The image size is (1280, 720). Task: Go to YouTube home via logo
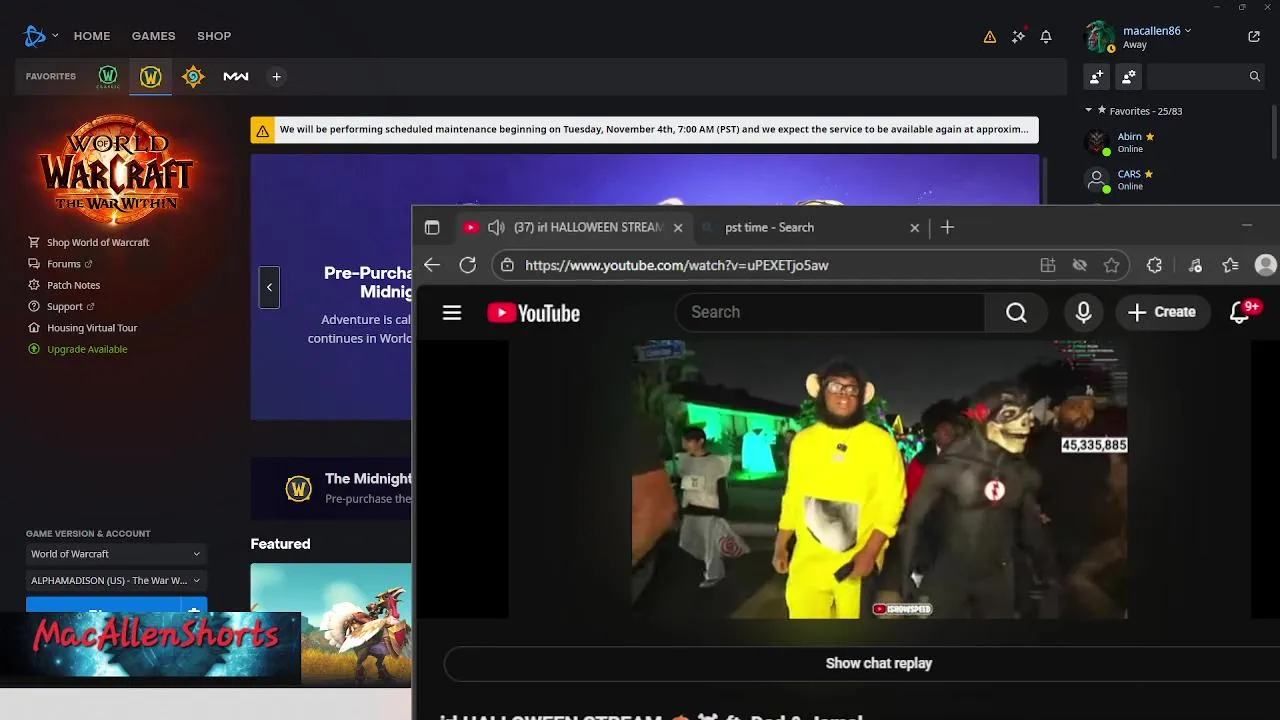click(x=534, y=313)
